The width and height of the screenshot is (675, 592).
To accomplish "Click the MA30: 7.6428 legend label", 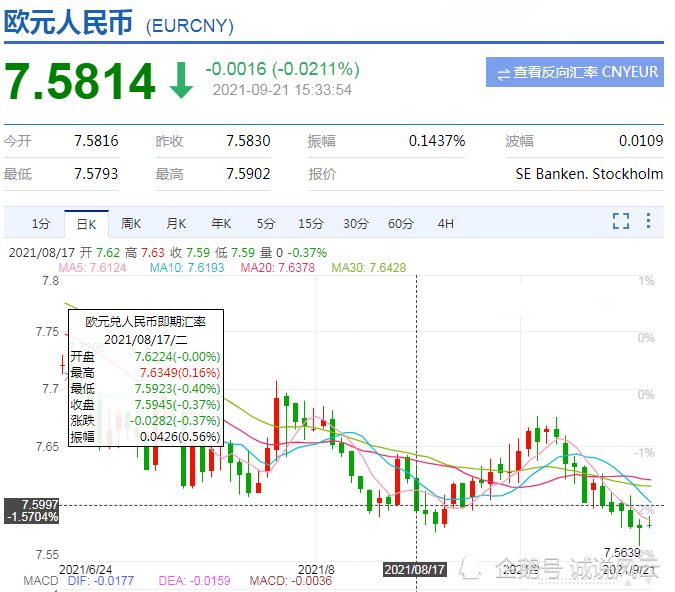I will tap(368, 268).
